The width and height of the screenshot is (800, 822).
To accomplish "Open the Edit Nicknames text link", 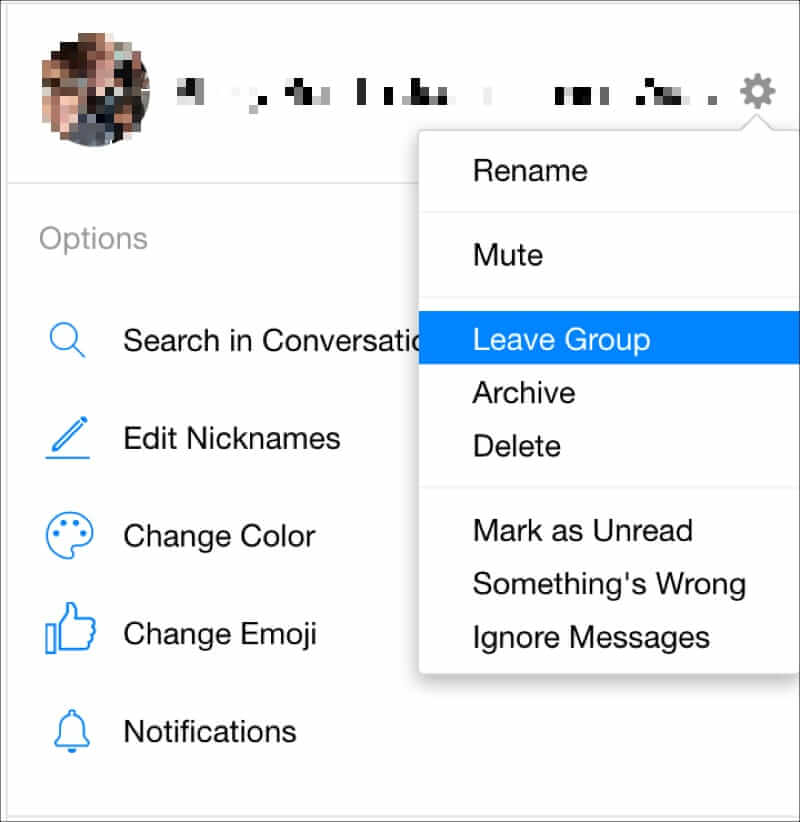I will click(231, 438).
